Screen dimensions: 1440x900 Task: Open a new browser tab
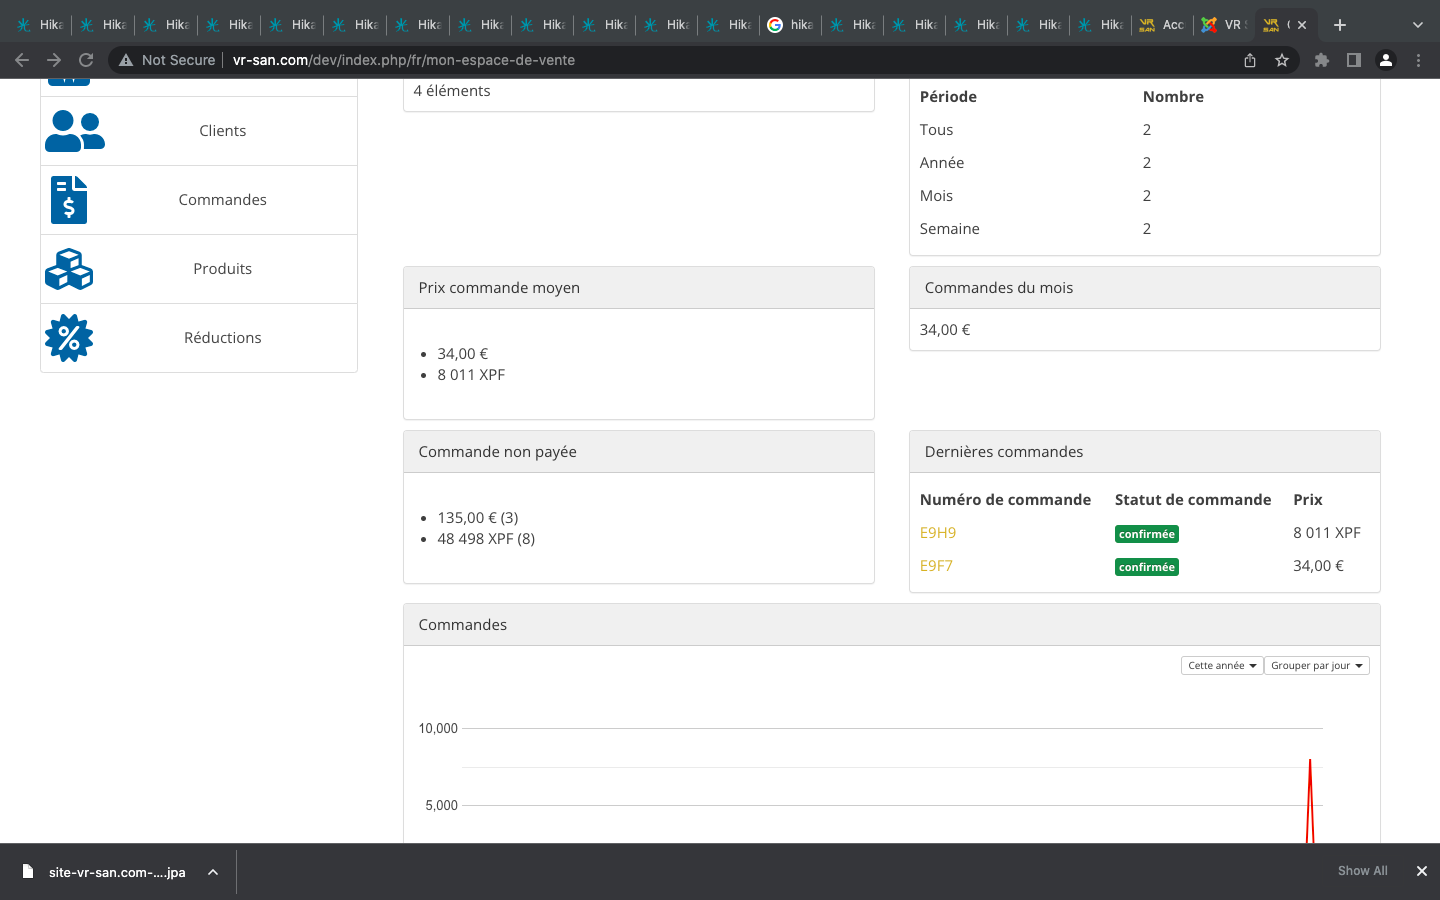pos(1340,25)
